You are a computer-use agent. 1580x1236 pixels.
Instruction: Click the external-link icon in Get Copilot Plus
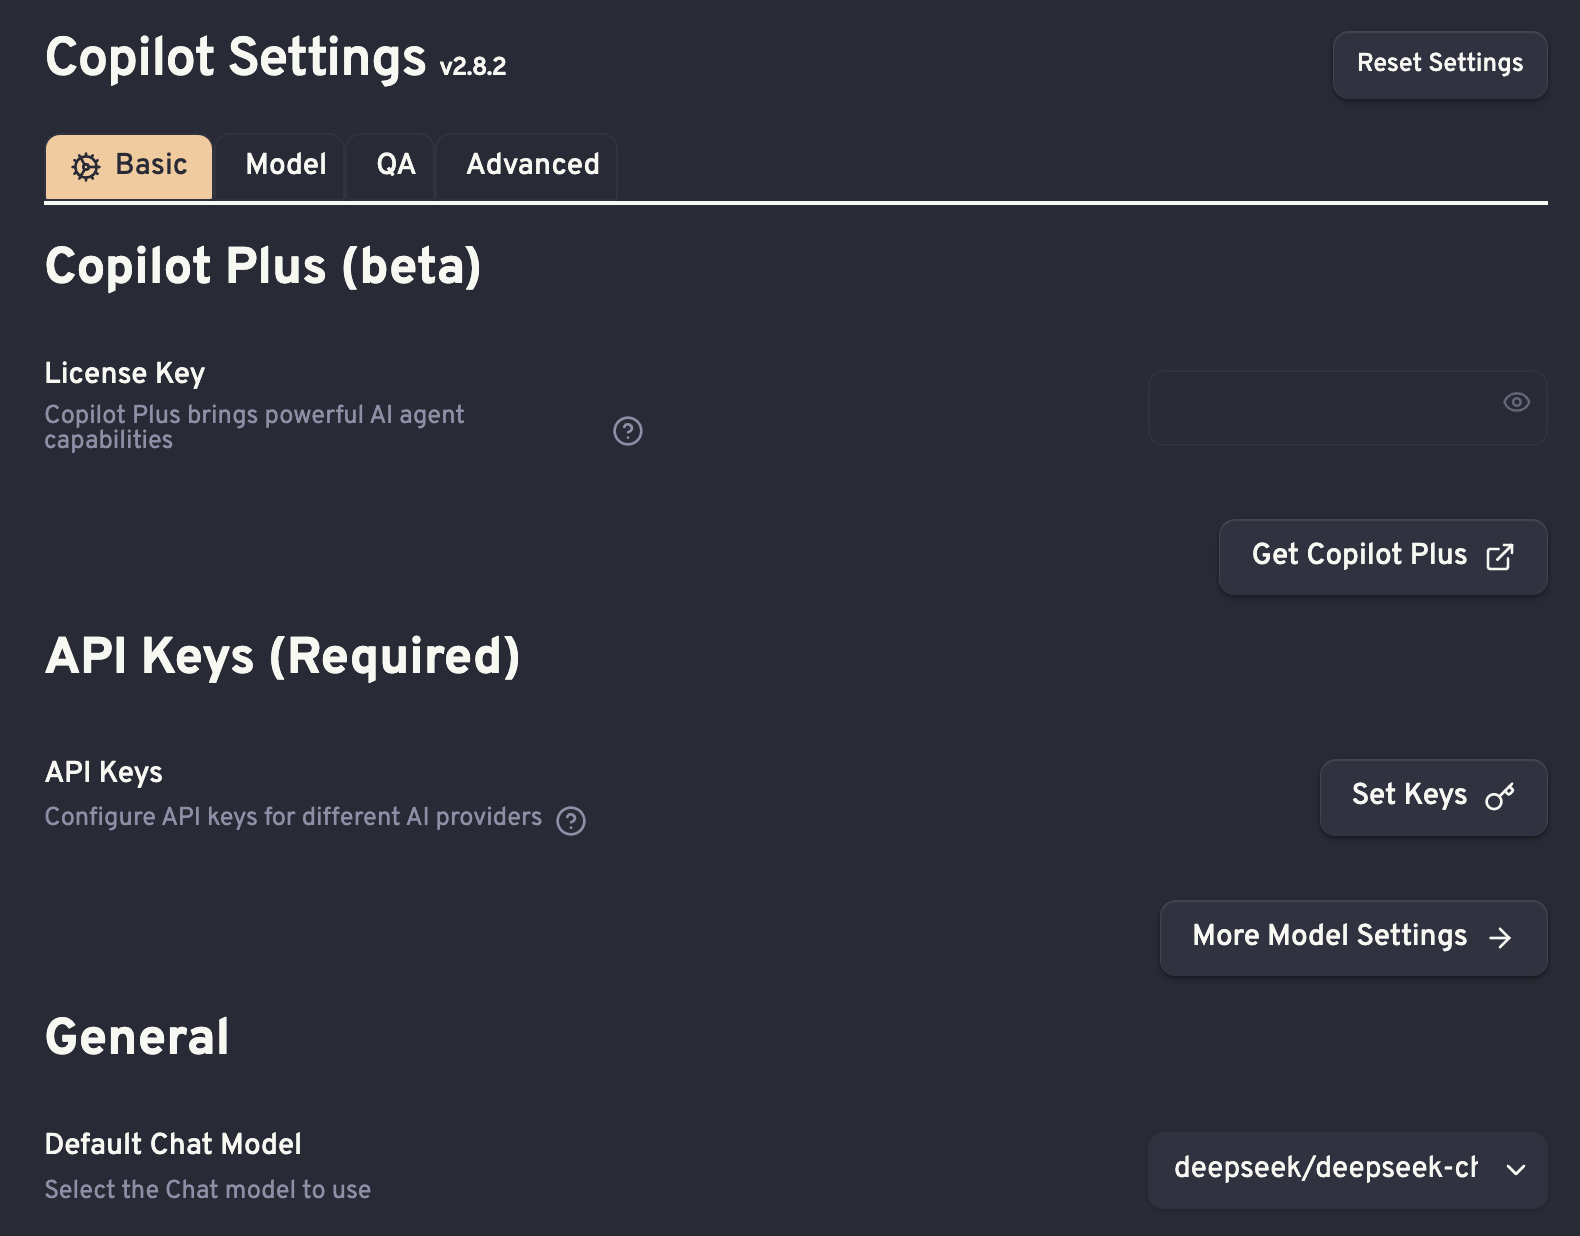(x=1500, y=557)
